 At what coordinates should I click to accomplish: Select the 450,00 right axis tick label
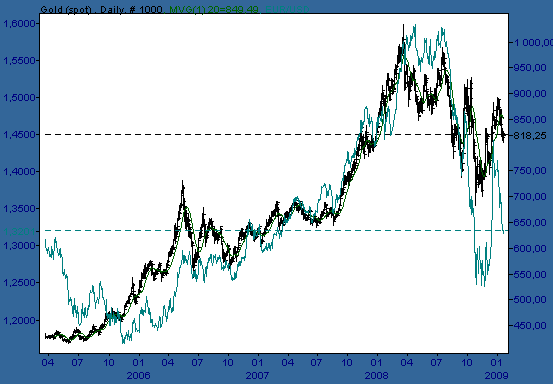coord(531,325)
